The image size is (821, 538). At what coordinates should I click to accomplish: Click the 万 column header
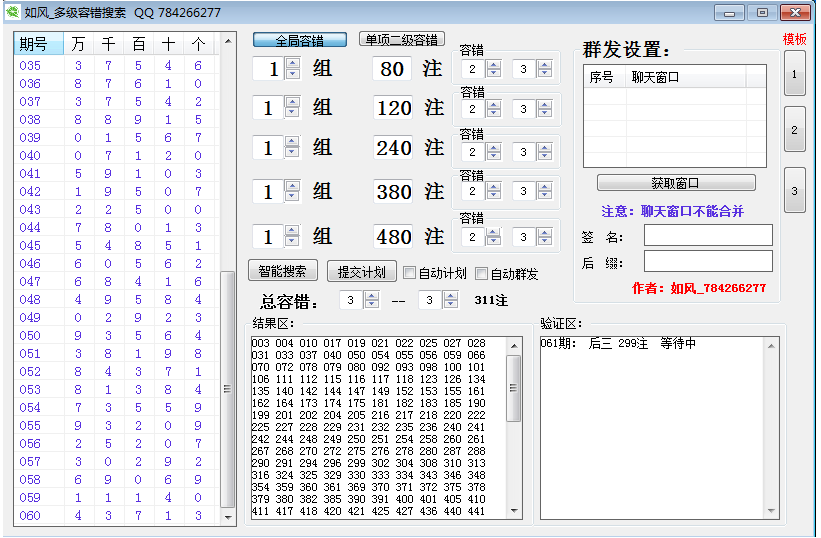[x=79, y=43]
